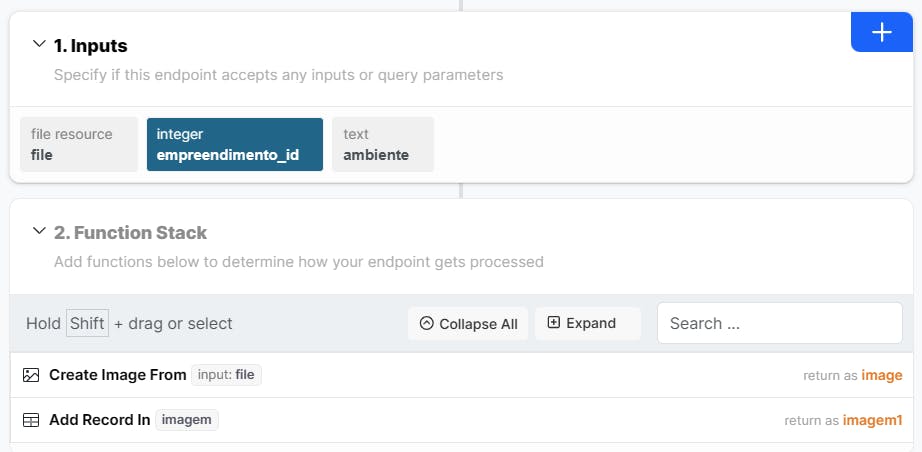Click the 'imagem1' return variable
This screenshot has height=452, width=922.
pyautogui.click(x=872, y=421)
